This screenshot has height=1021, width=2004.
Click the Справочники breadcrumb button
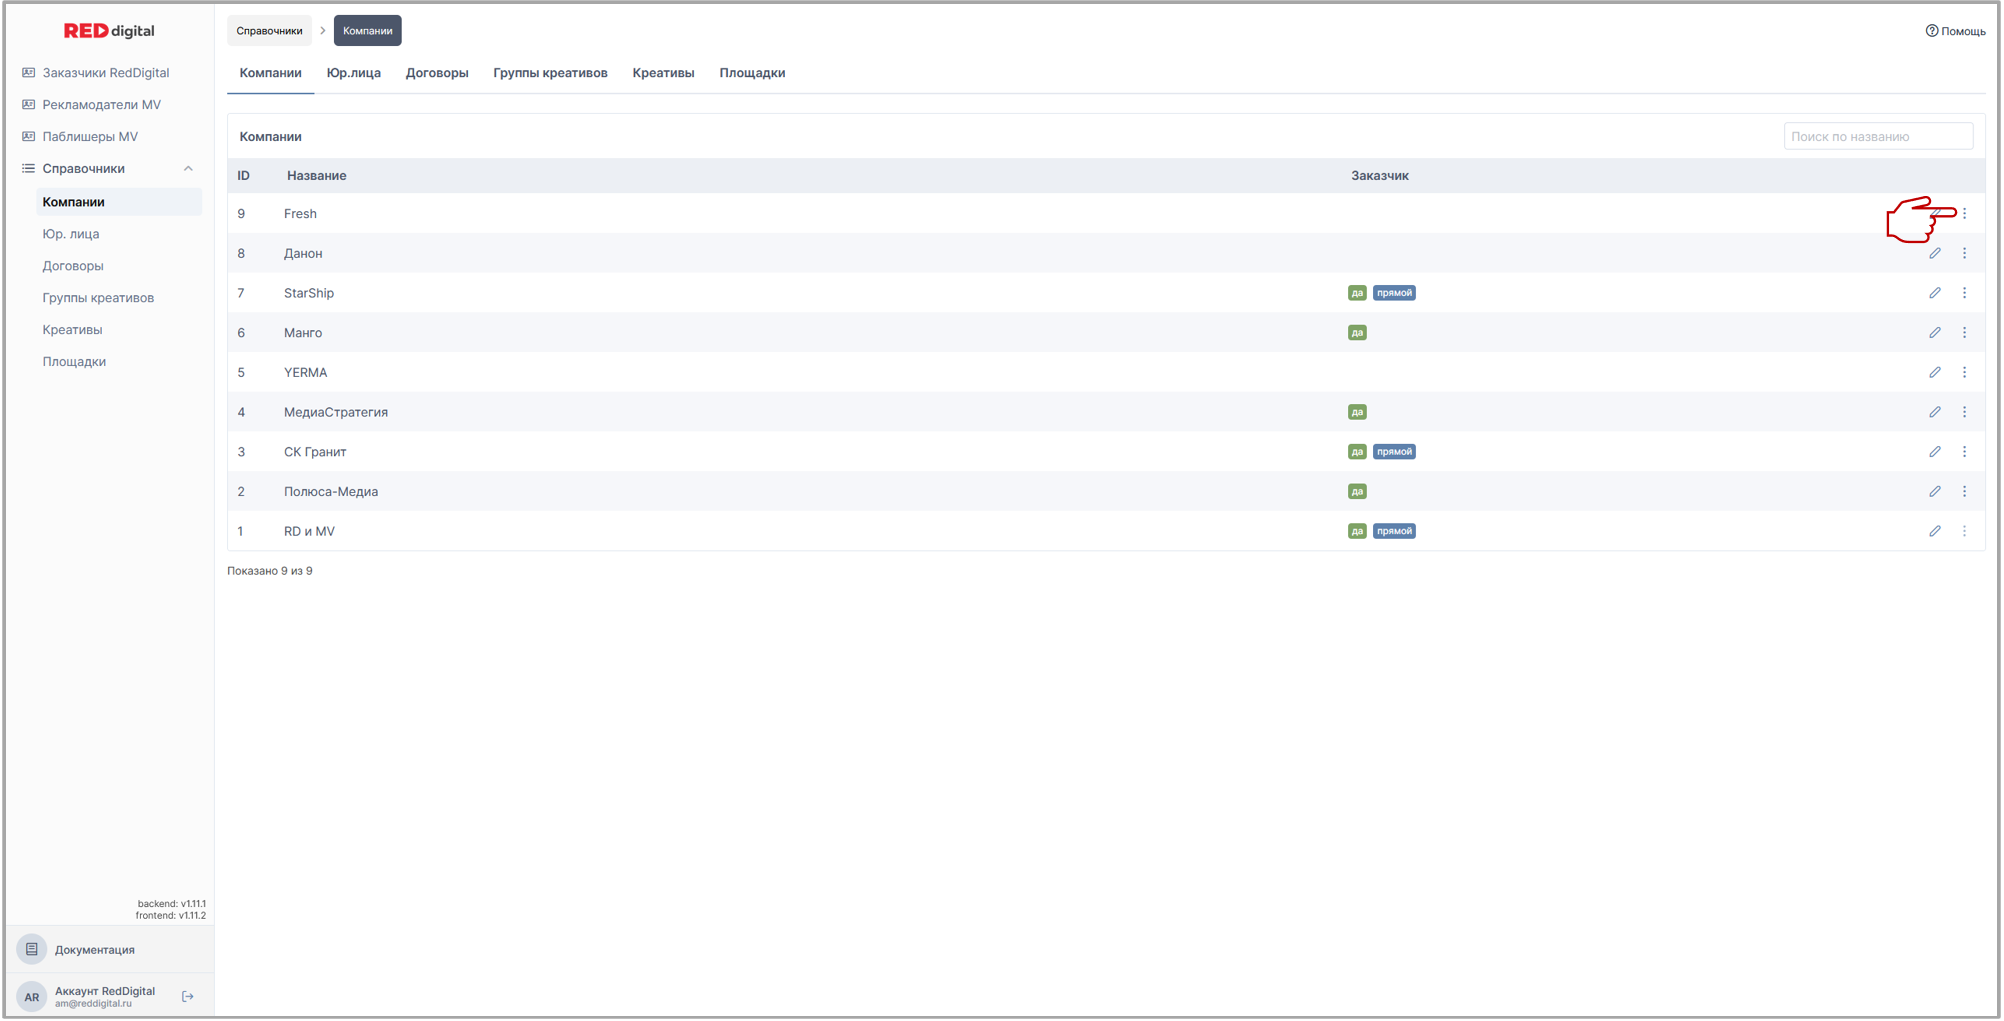tap(269, 31)
